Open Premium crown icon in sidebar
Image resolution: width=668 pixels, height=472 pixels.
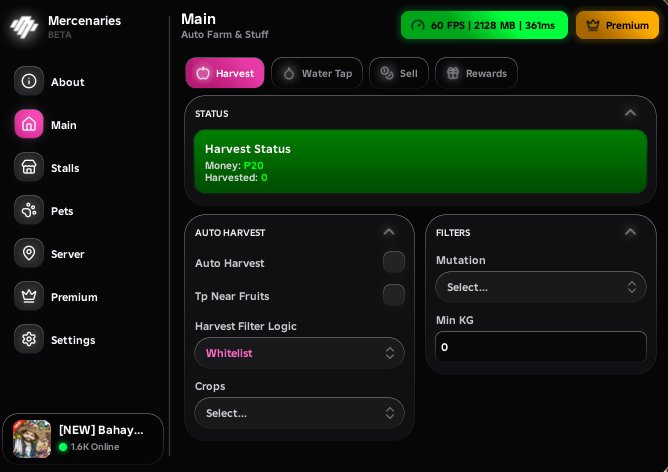[x=29, y=296]
